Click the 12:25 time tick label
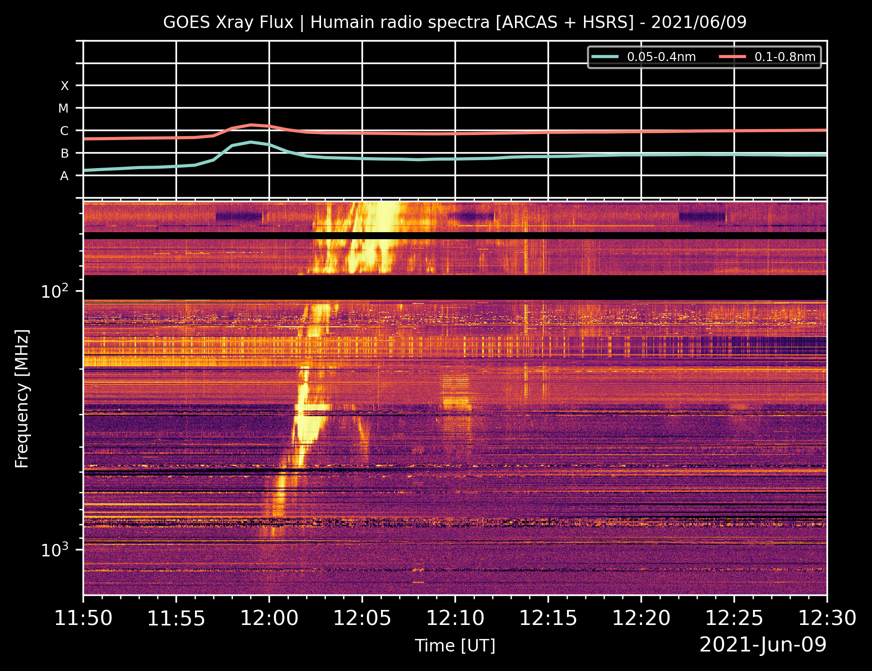 pos(734,618)
